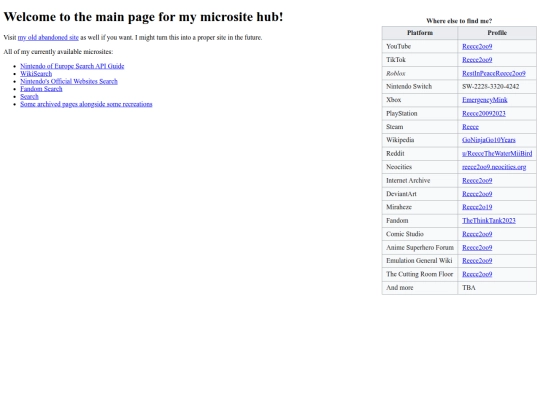Click the "PlayStation" platform cell
This screenshot has width=540, height=405.
[420, 113]
